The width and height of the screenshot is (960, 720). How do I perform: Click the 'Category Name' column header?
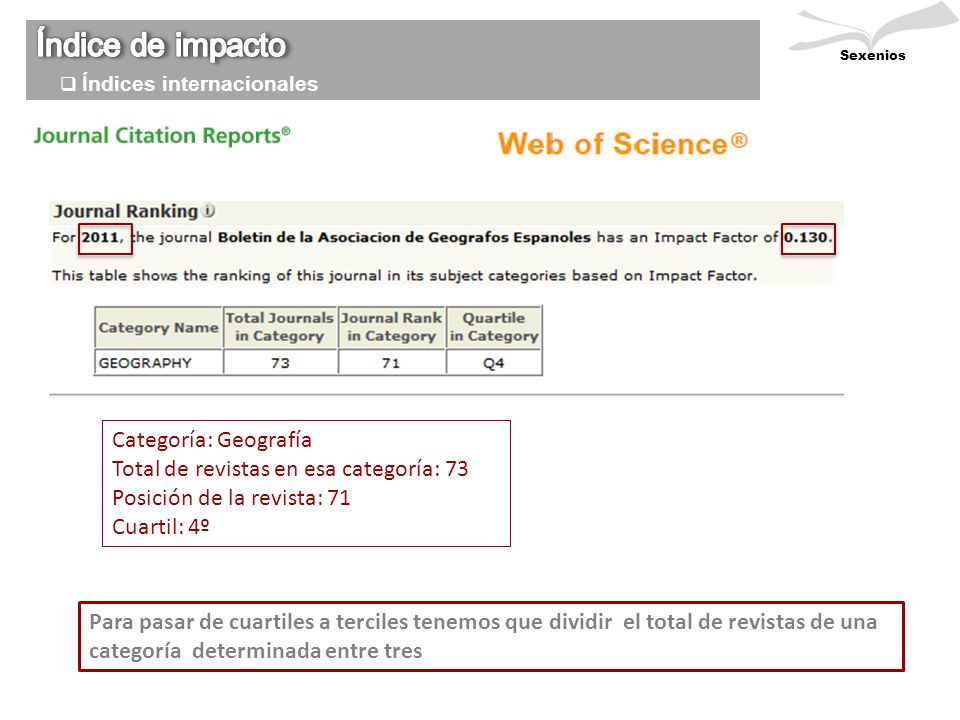tap(159, 328)
